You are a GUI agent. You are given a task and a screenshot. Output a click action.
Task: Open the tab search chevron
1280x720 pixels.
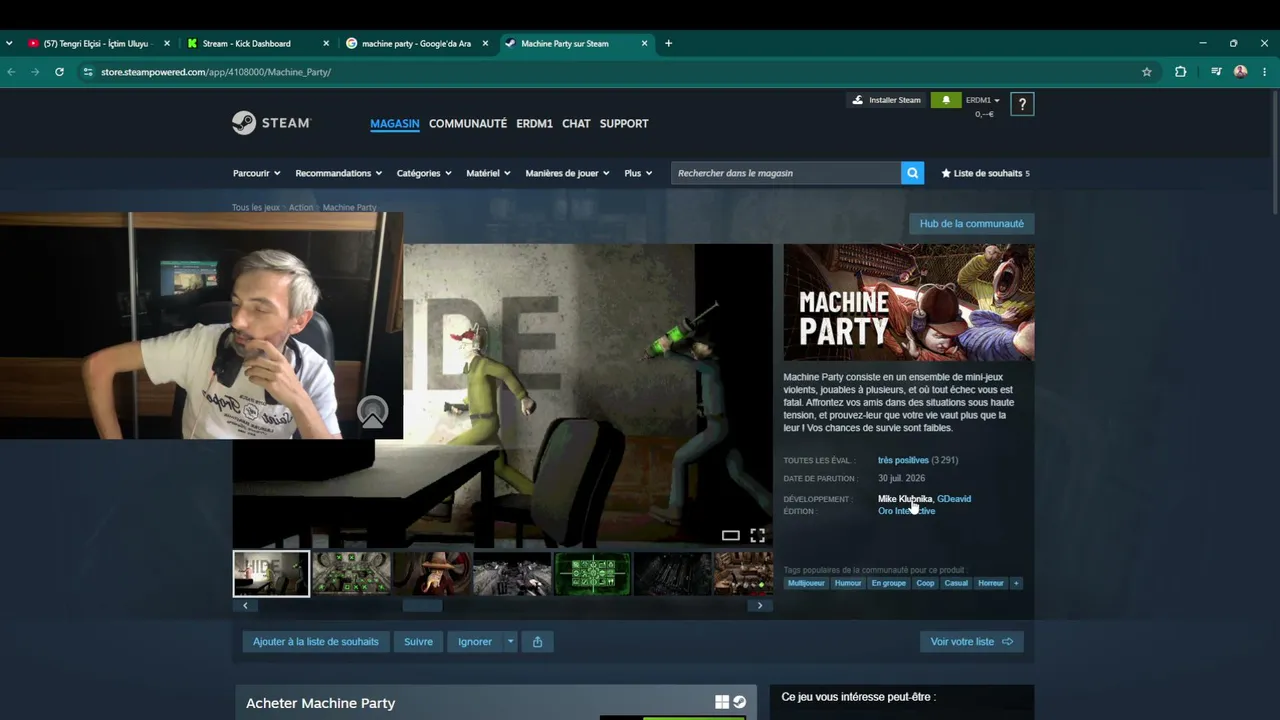coord(9,43)
